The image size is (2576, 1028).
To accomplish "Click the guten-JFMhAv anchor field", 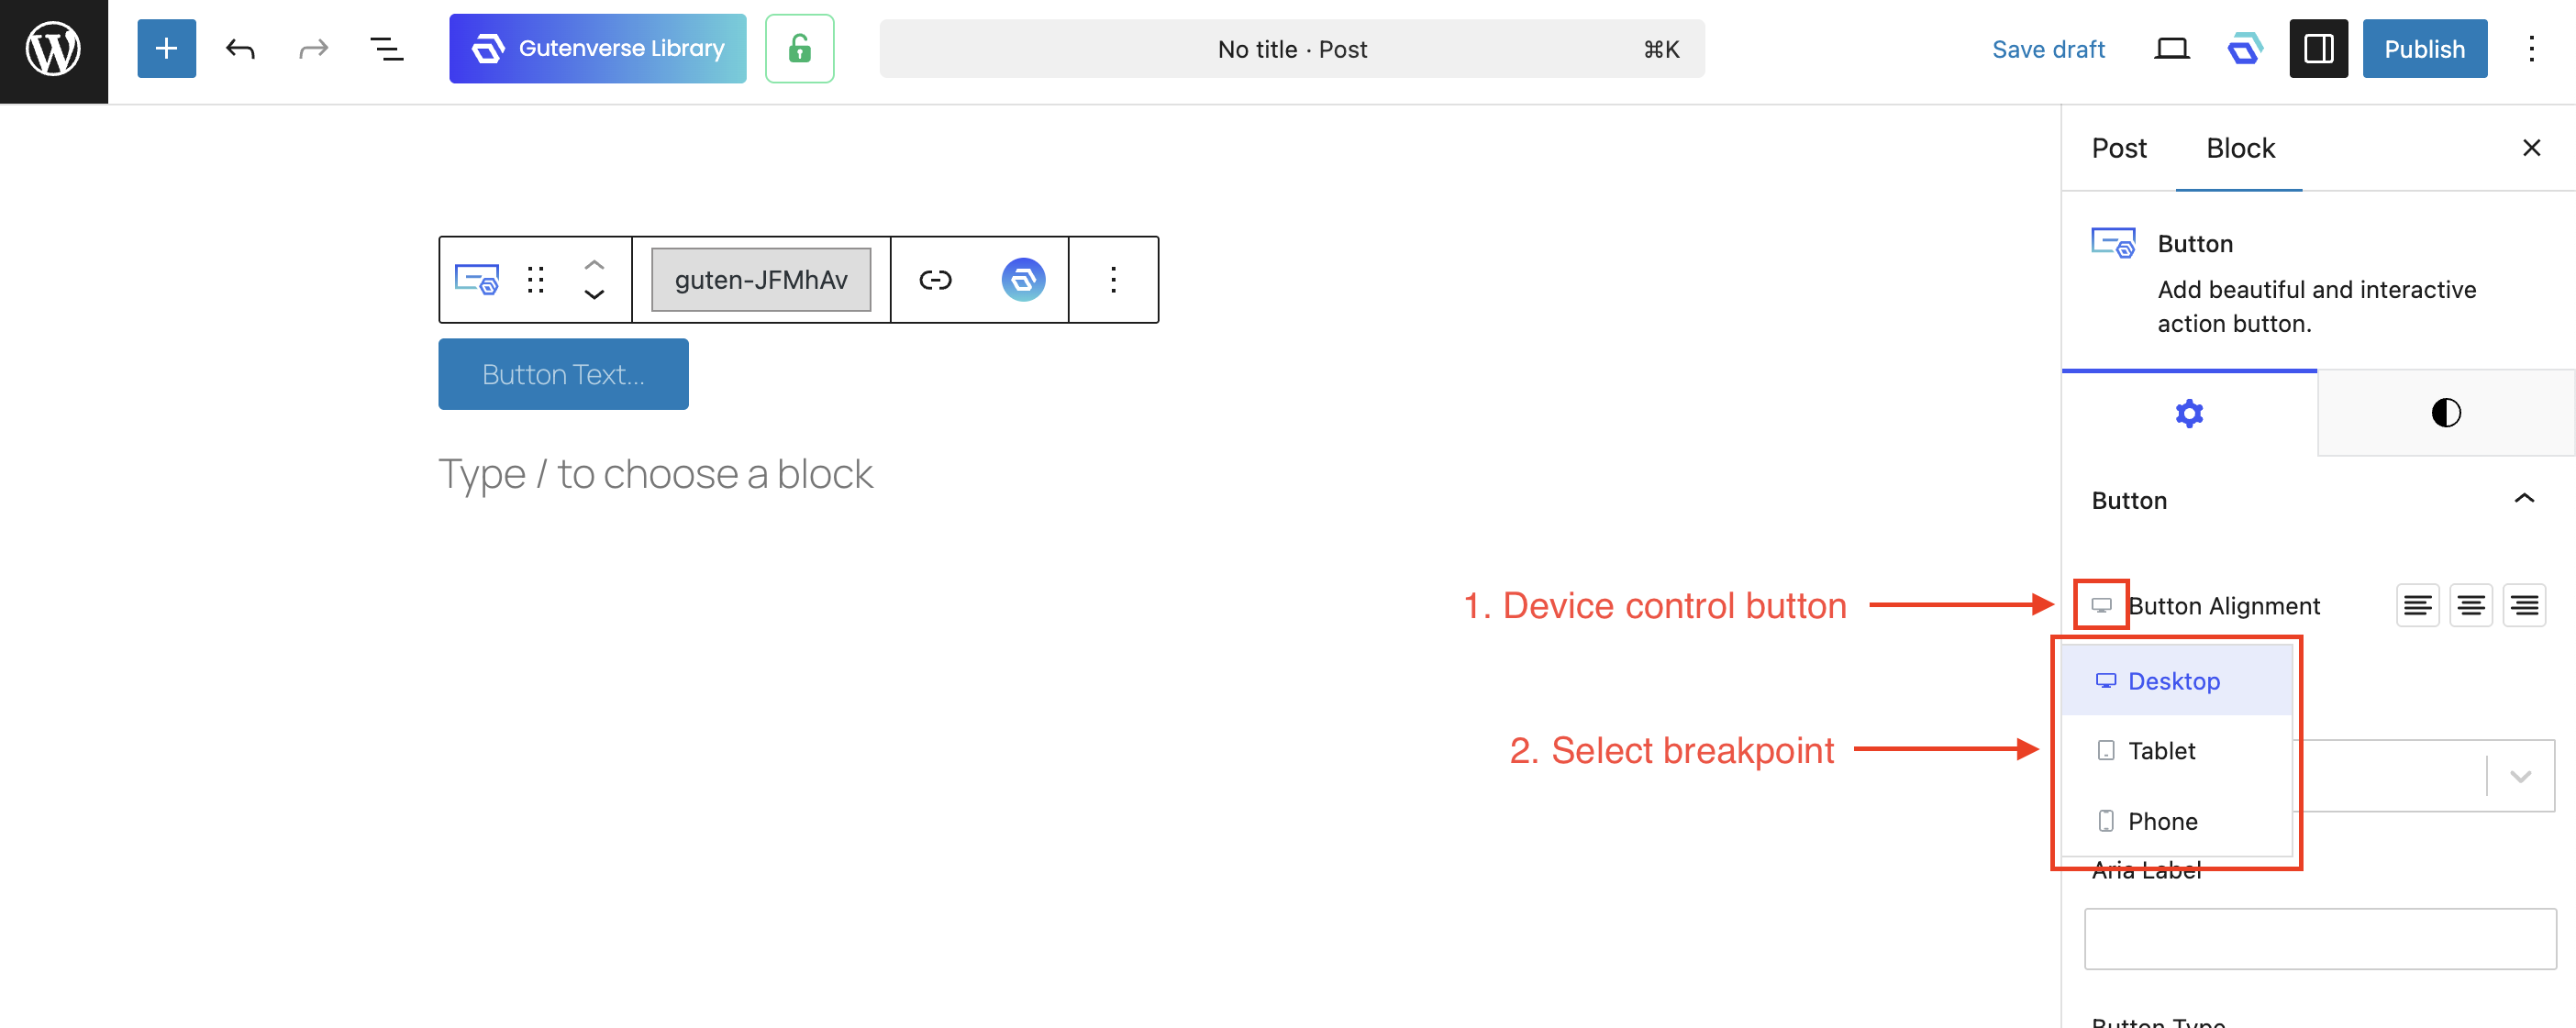I will (760, 280).
